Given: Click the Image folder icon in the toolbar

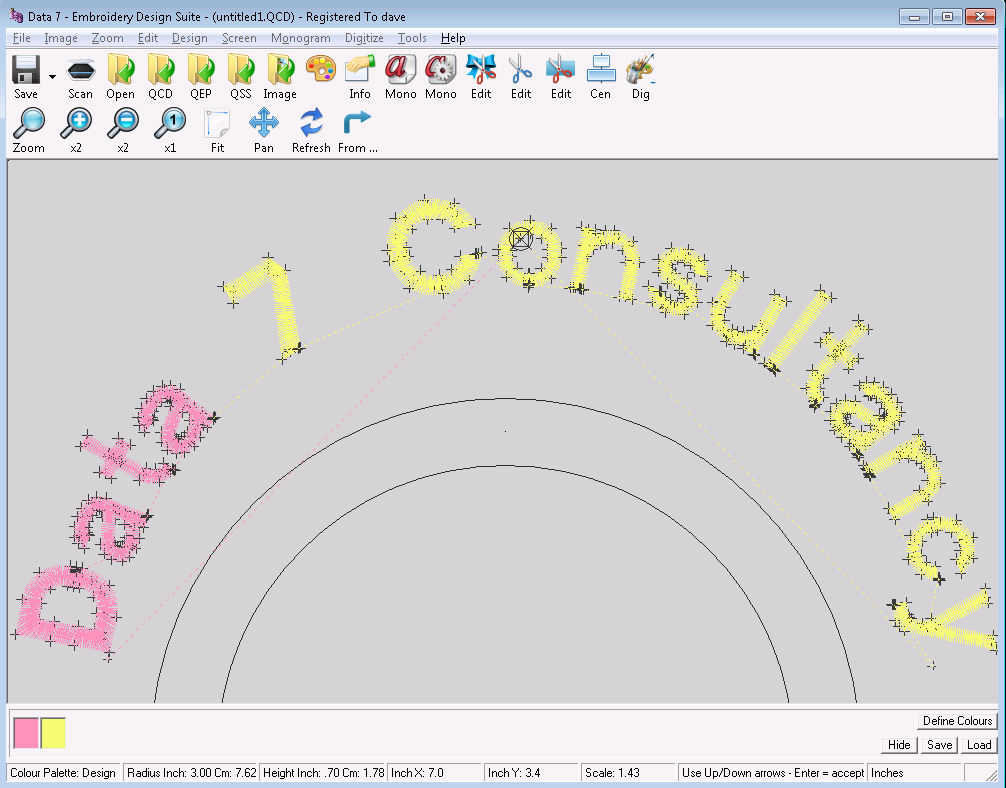Looking at the screenshot, I should 280,70.
